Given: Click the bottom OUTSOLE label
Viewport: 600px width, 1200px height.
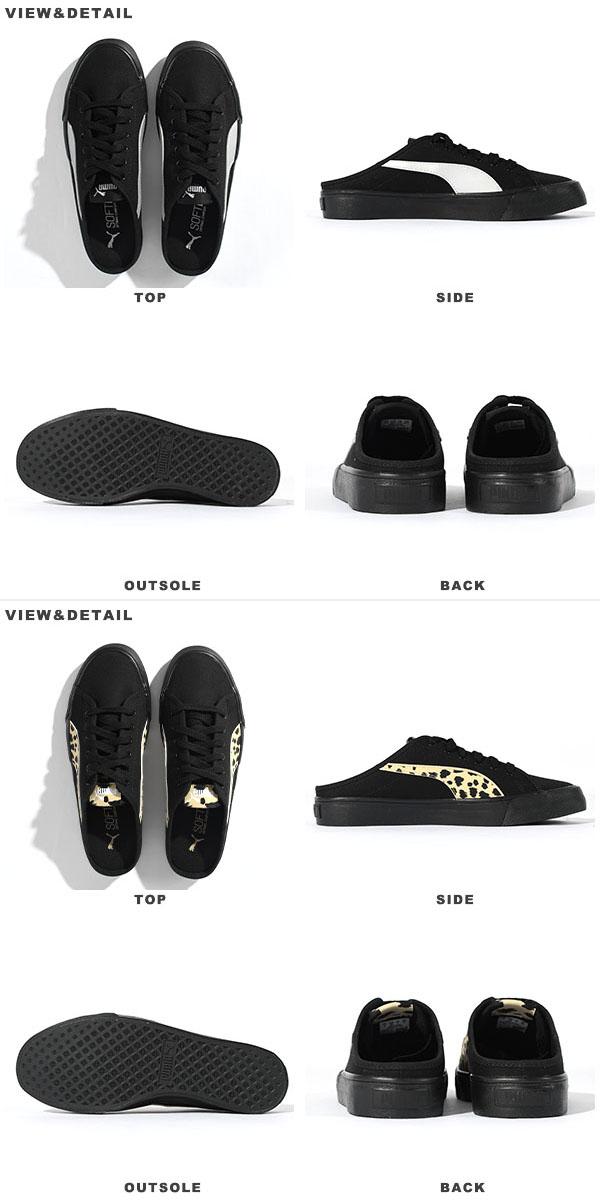Looking at the screenshot, I should pos(162,1187).
